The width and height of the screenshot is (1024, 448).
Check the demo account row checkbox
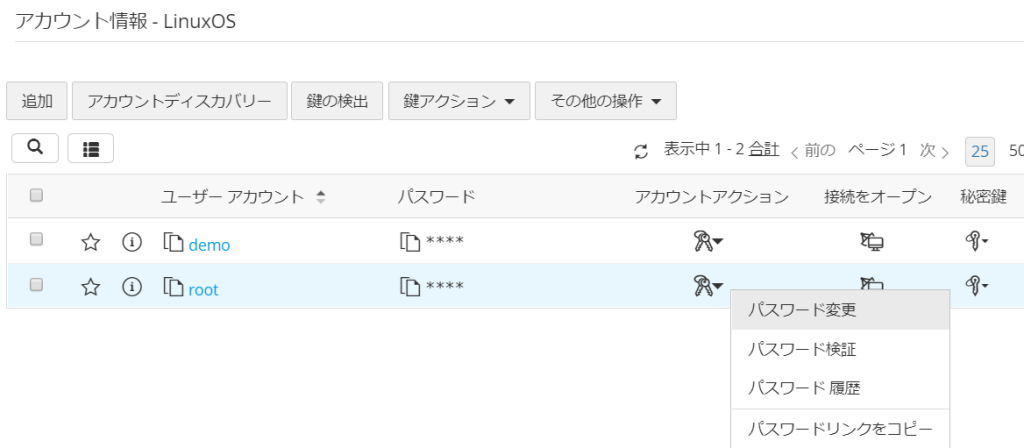tap(36, 240)
